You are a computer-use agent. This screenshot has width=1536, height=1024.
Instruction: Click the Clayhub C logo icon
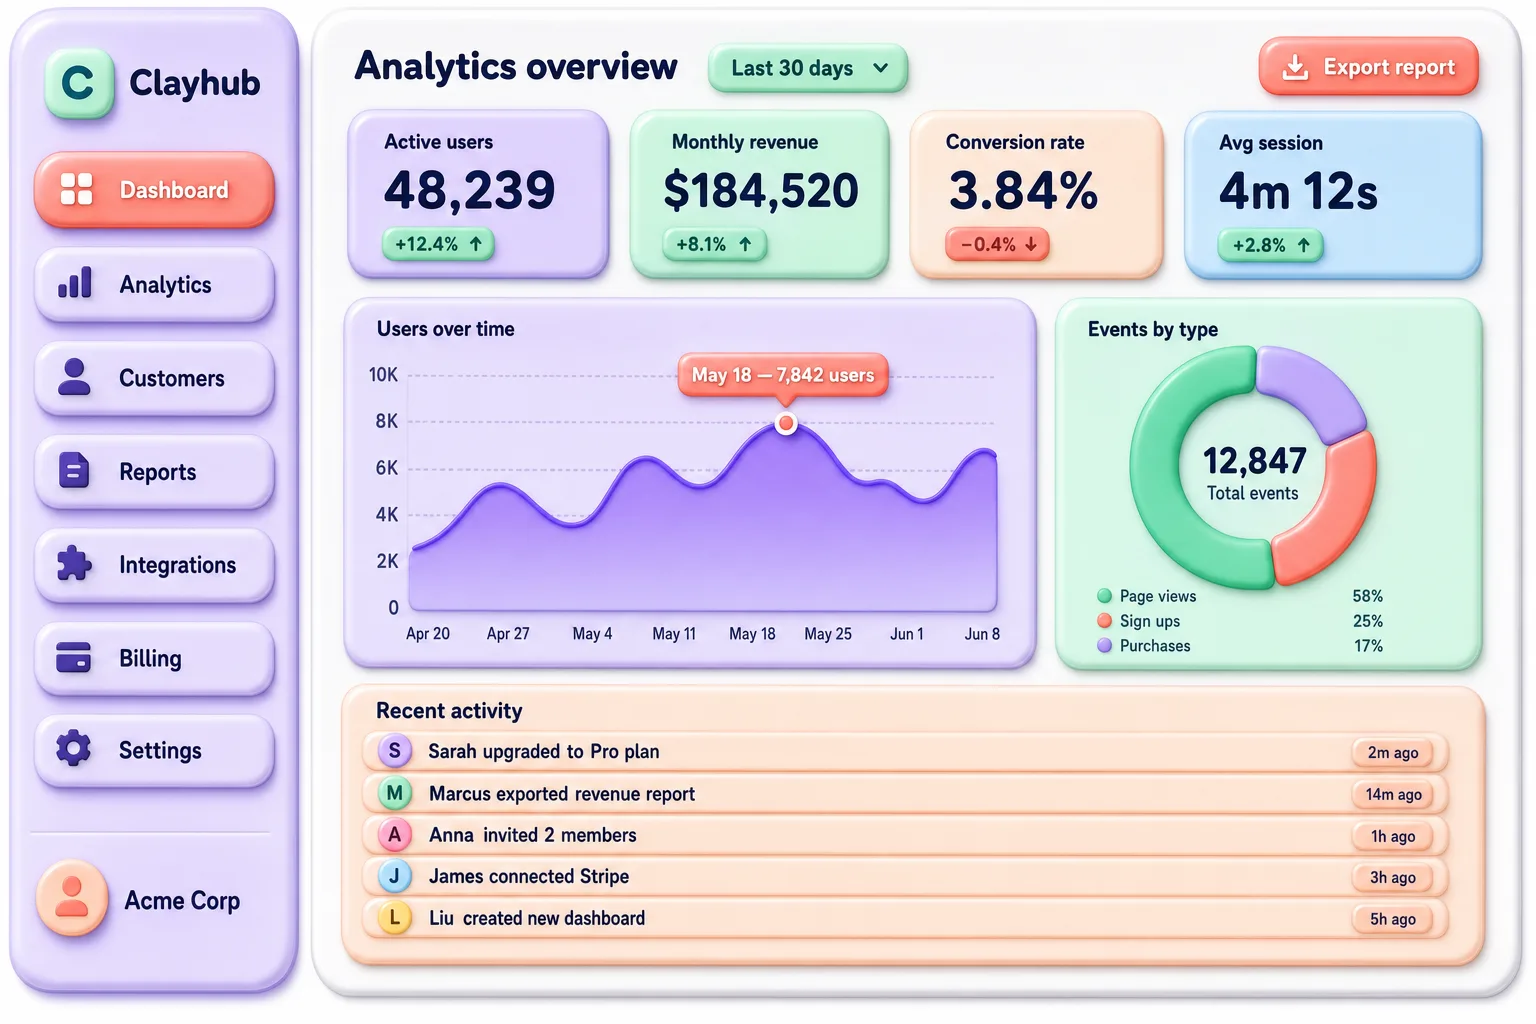(x=78, y=83)
